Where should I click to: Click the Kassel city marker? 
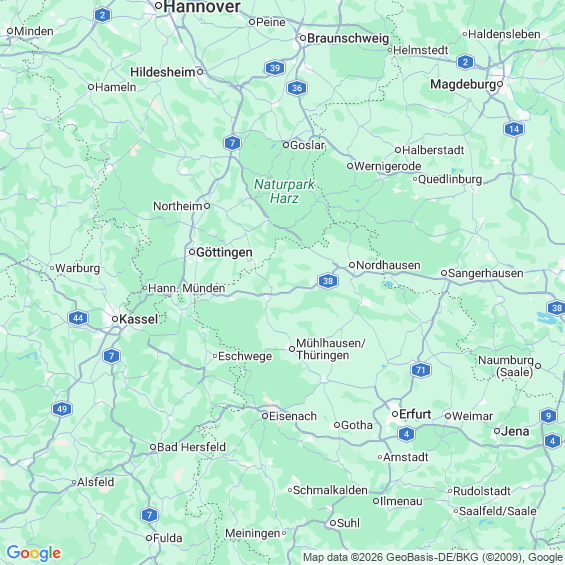point(115,319)
